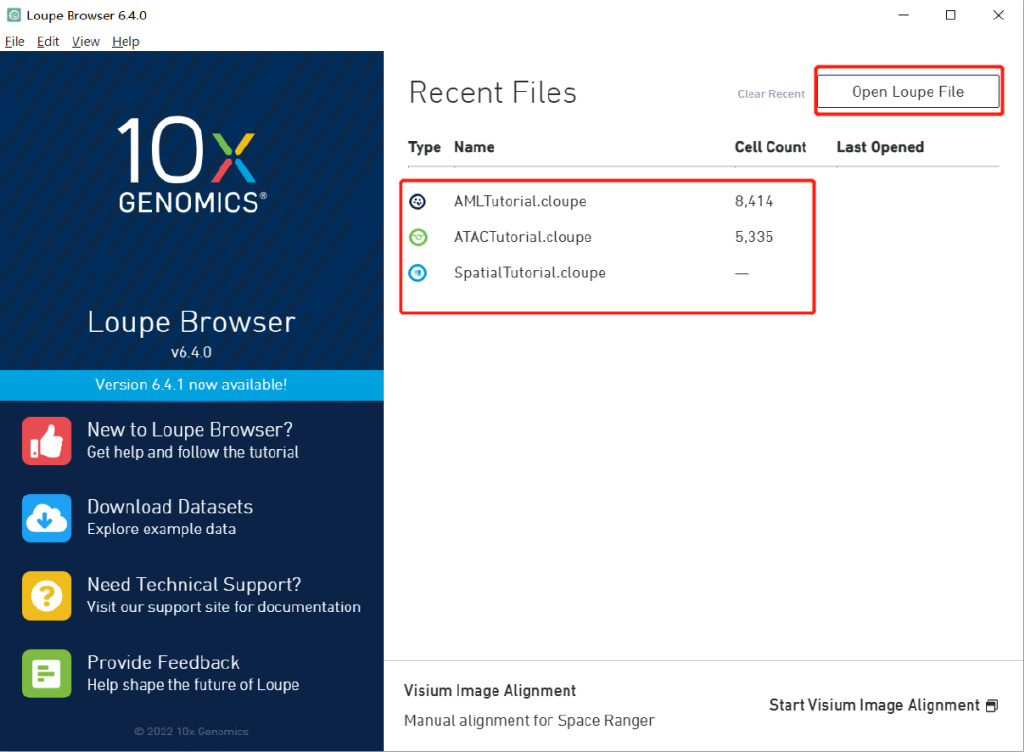Click the red thumbs-up tutorial icon
The height and width of the screenshot is (752, 1024).
[47, 441]
